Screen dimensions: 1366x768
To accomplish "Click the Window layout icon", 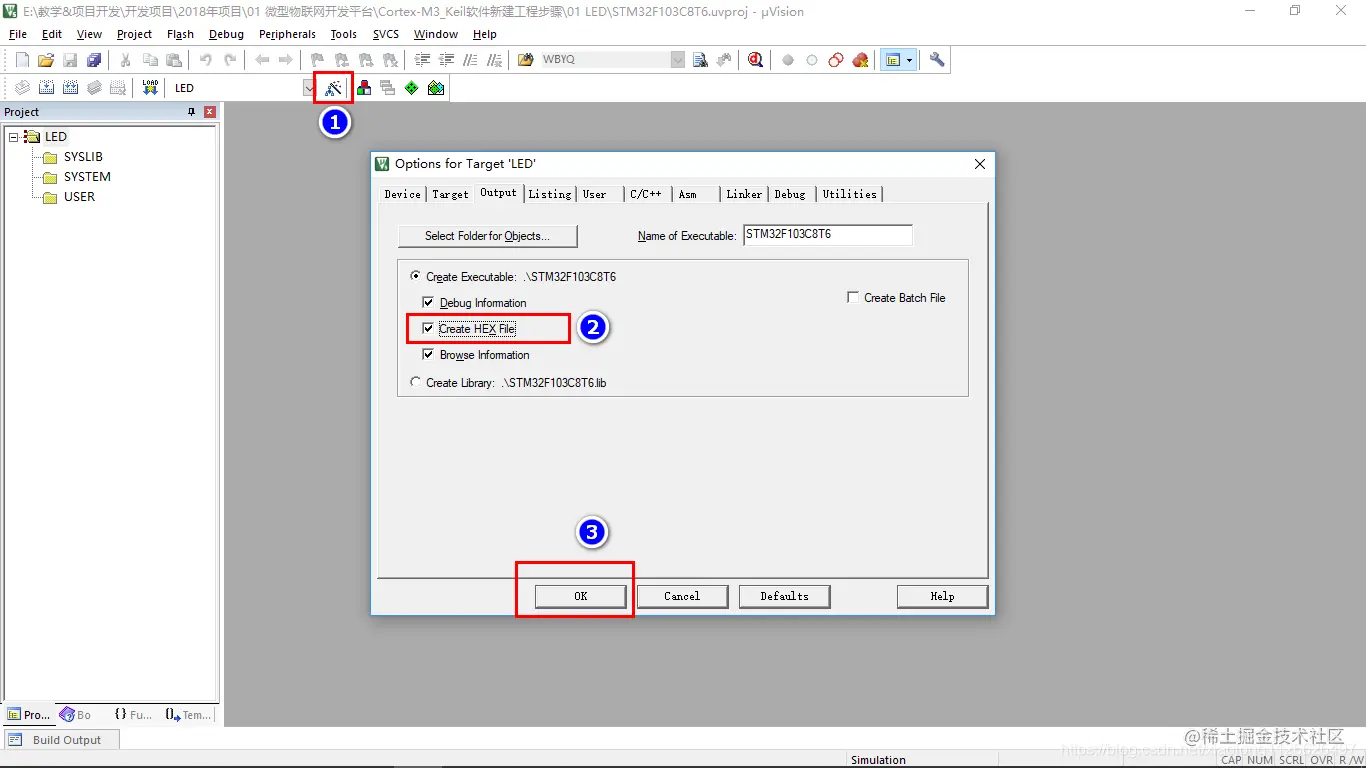I will tap(891, 60).
